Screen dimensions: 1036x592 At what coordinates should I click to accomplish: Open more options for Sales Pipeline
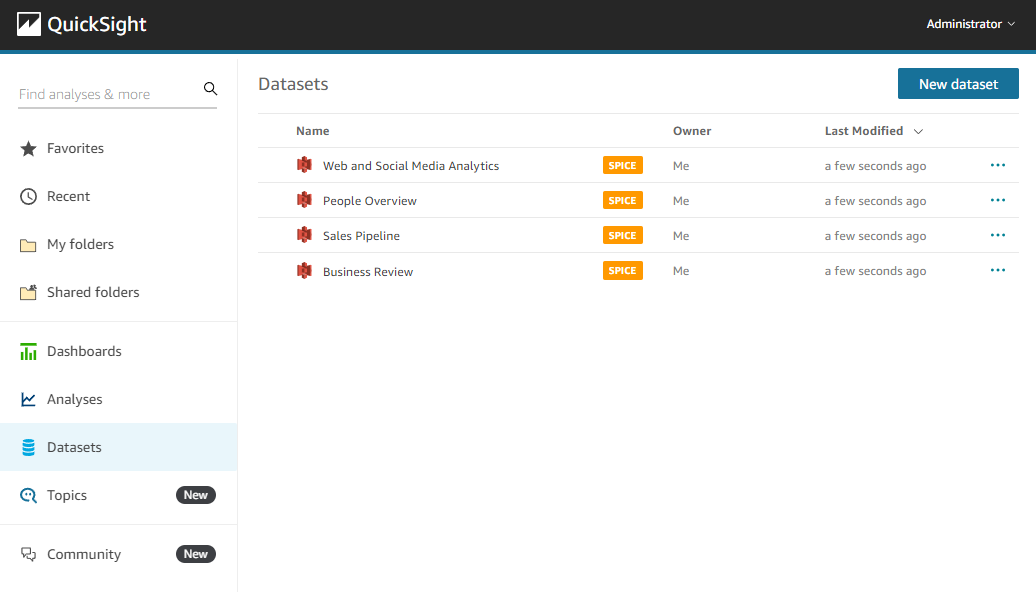pyautogui.click(x=998, y=235)
